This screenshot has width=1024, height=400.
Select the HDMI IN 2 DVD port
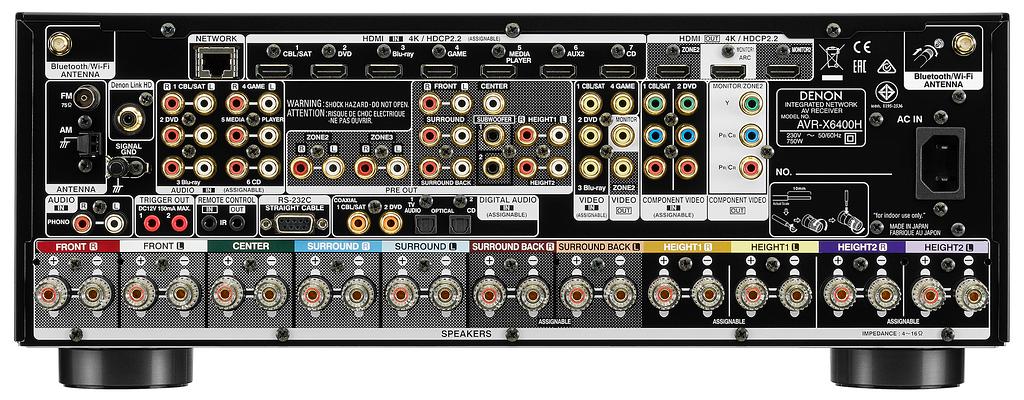pyautogui.click(x=328, y=71)
